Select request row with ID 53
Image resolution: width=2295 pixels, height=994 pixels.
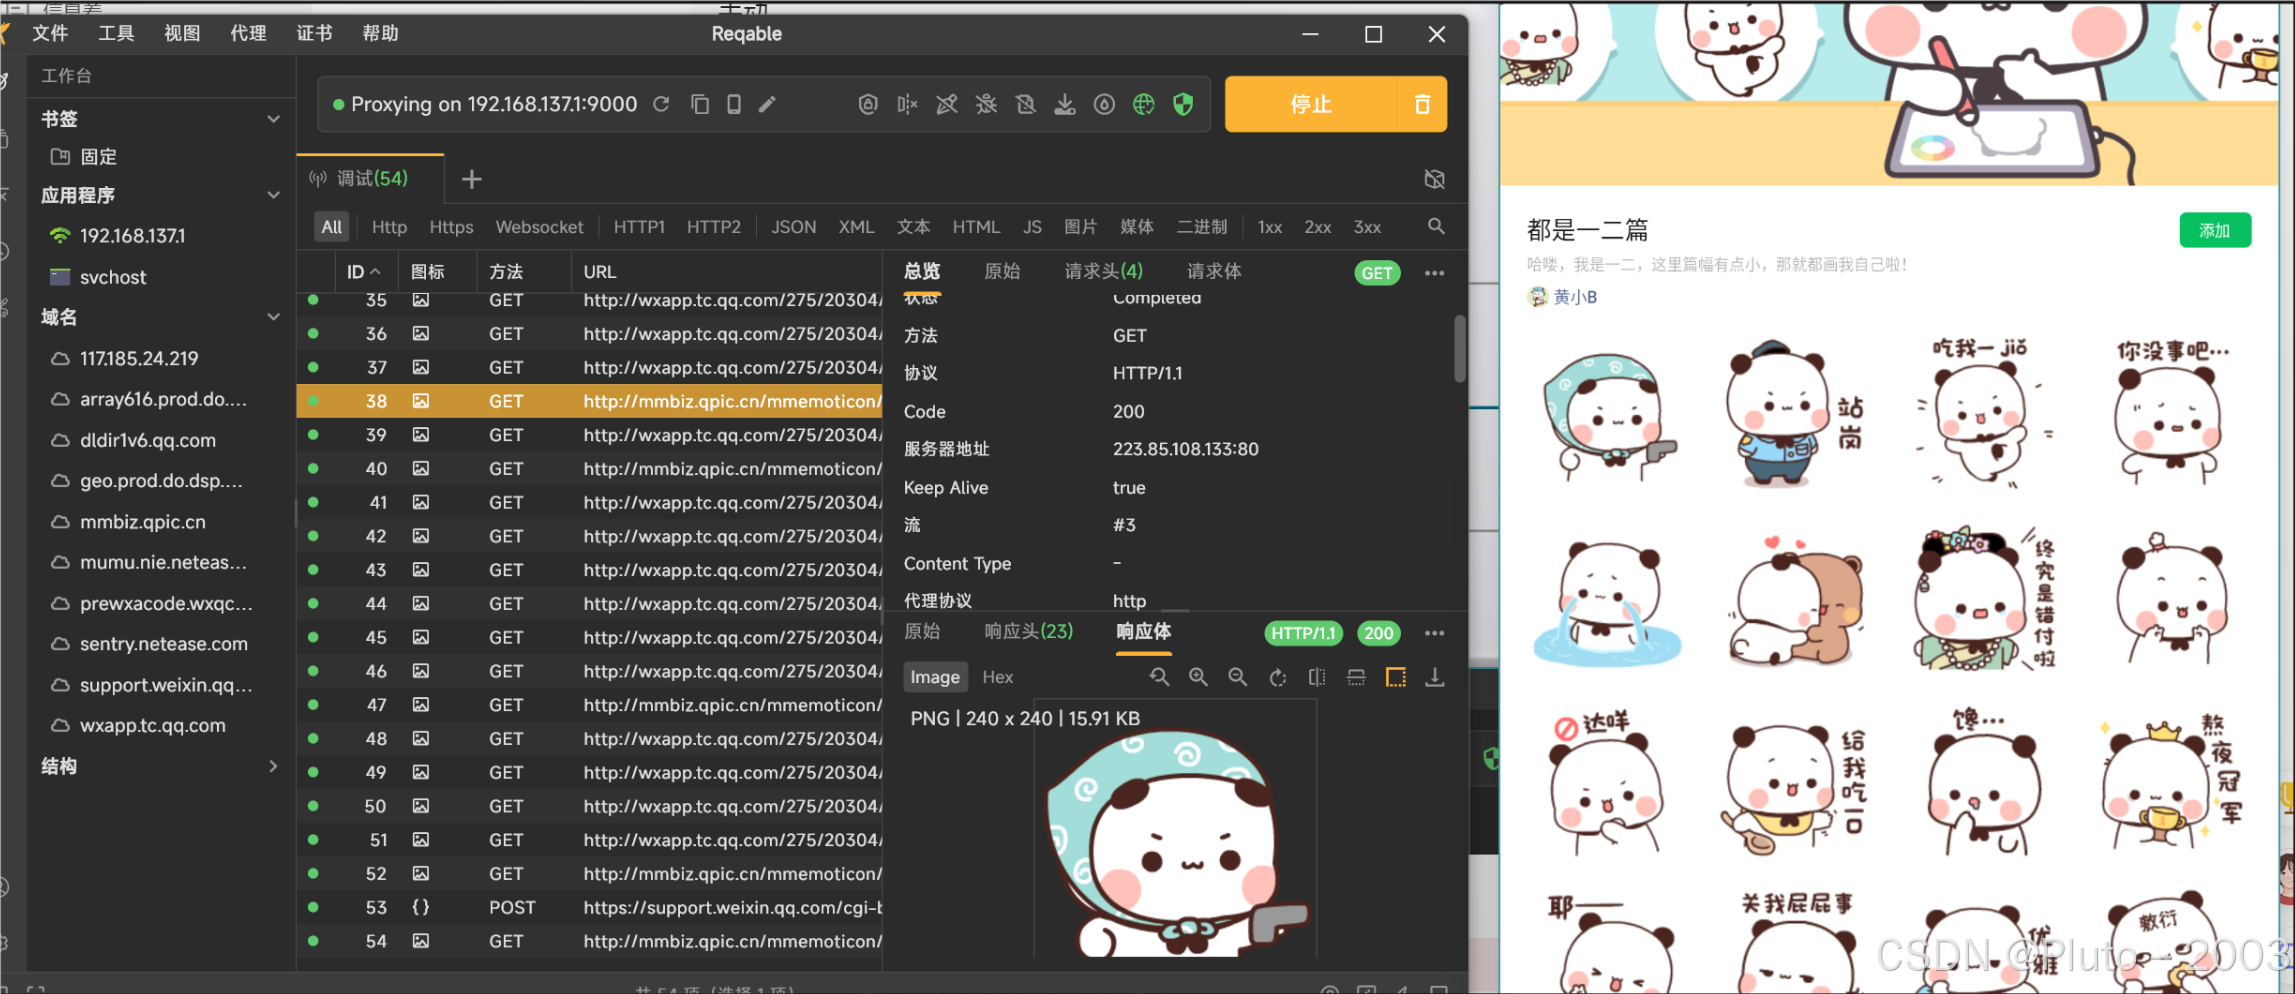coord(590,908)
